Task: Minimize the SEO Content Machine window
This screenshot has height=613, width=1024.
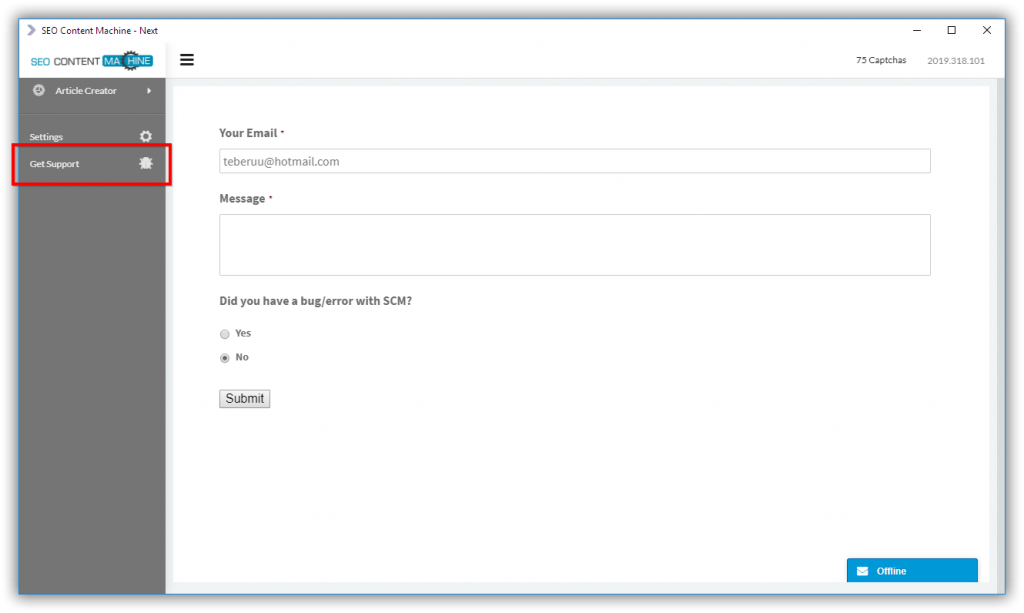Action: point(917,30)
